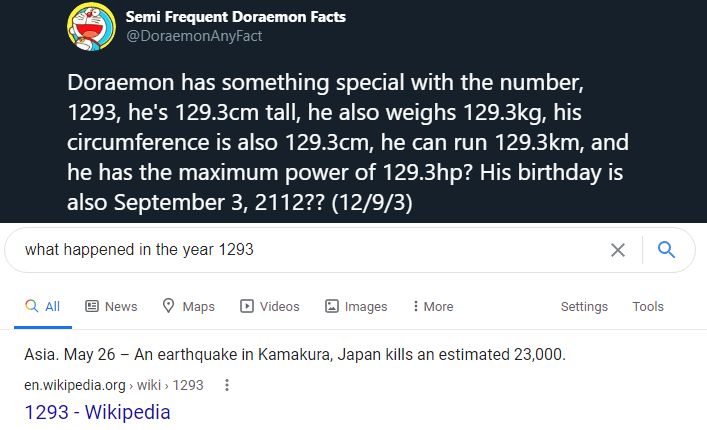Screen dimensions: 707x430
Task: Open the 1293 - Wikipedia result link
Action: click(x=97, y=412)
